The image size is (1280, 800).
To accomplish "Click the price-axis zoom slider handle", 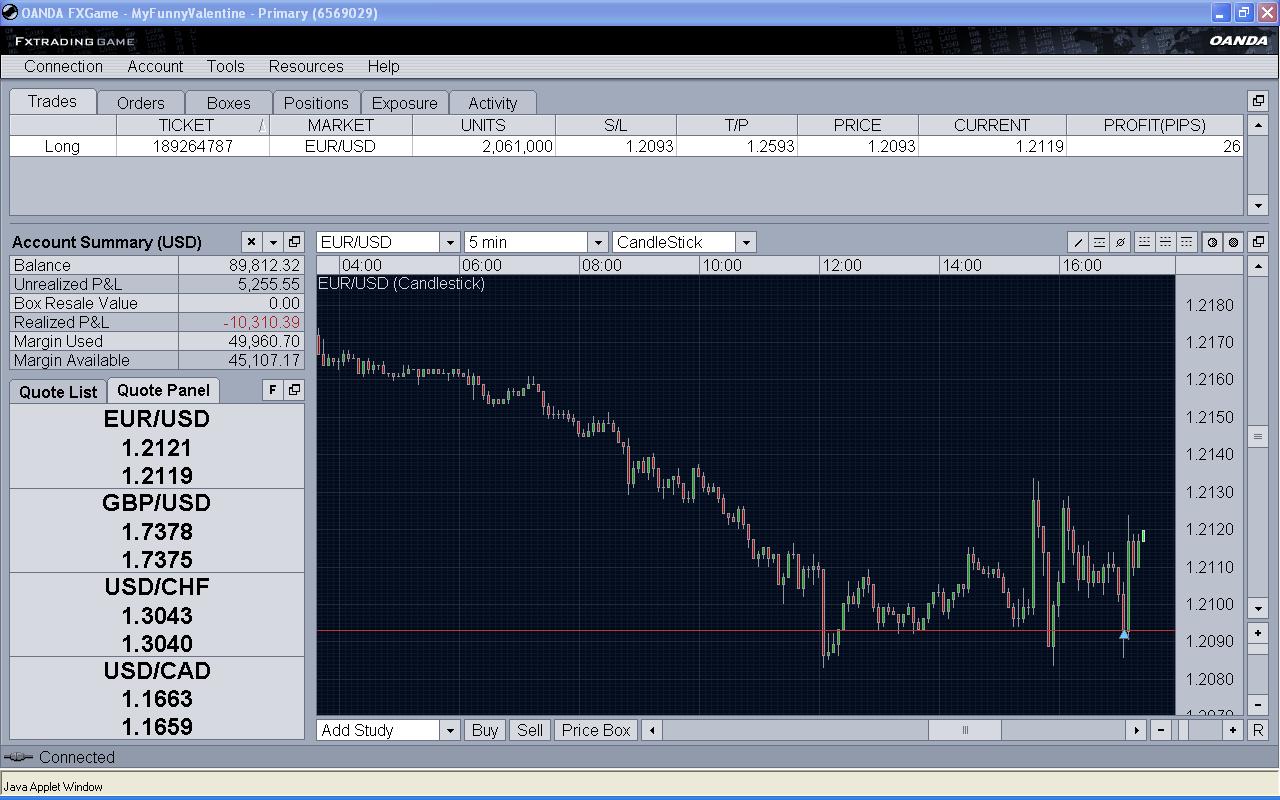I will (1258, 649).
